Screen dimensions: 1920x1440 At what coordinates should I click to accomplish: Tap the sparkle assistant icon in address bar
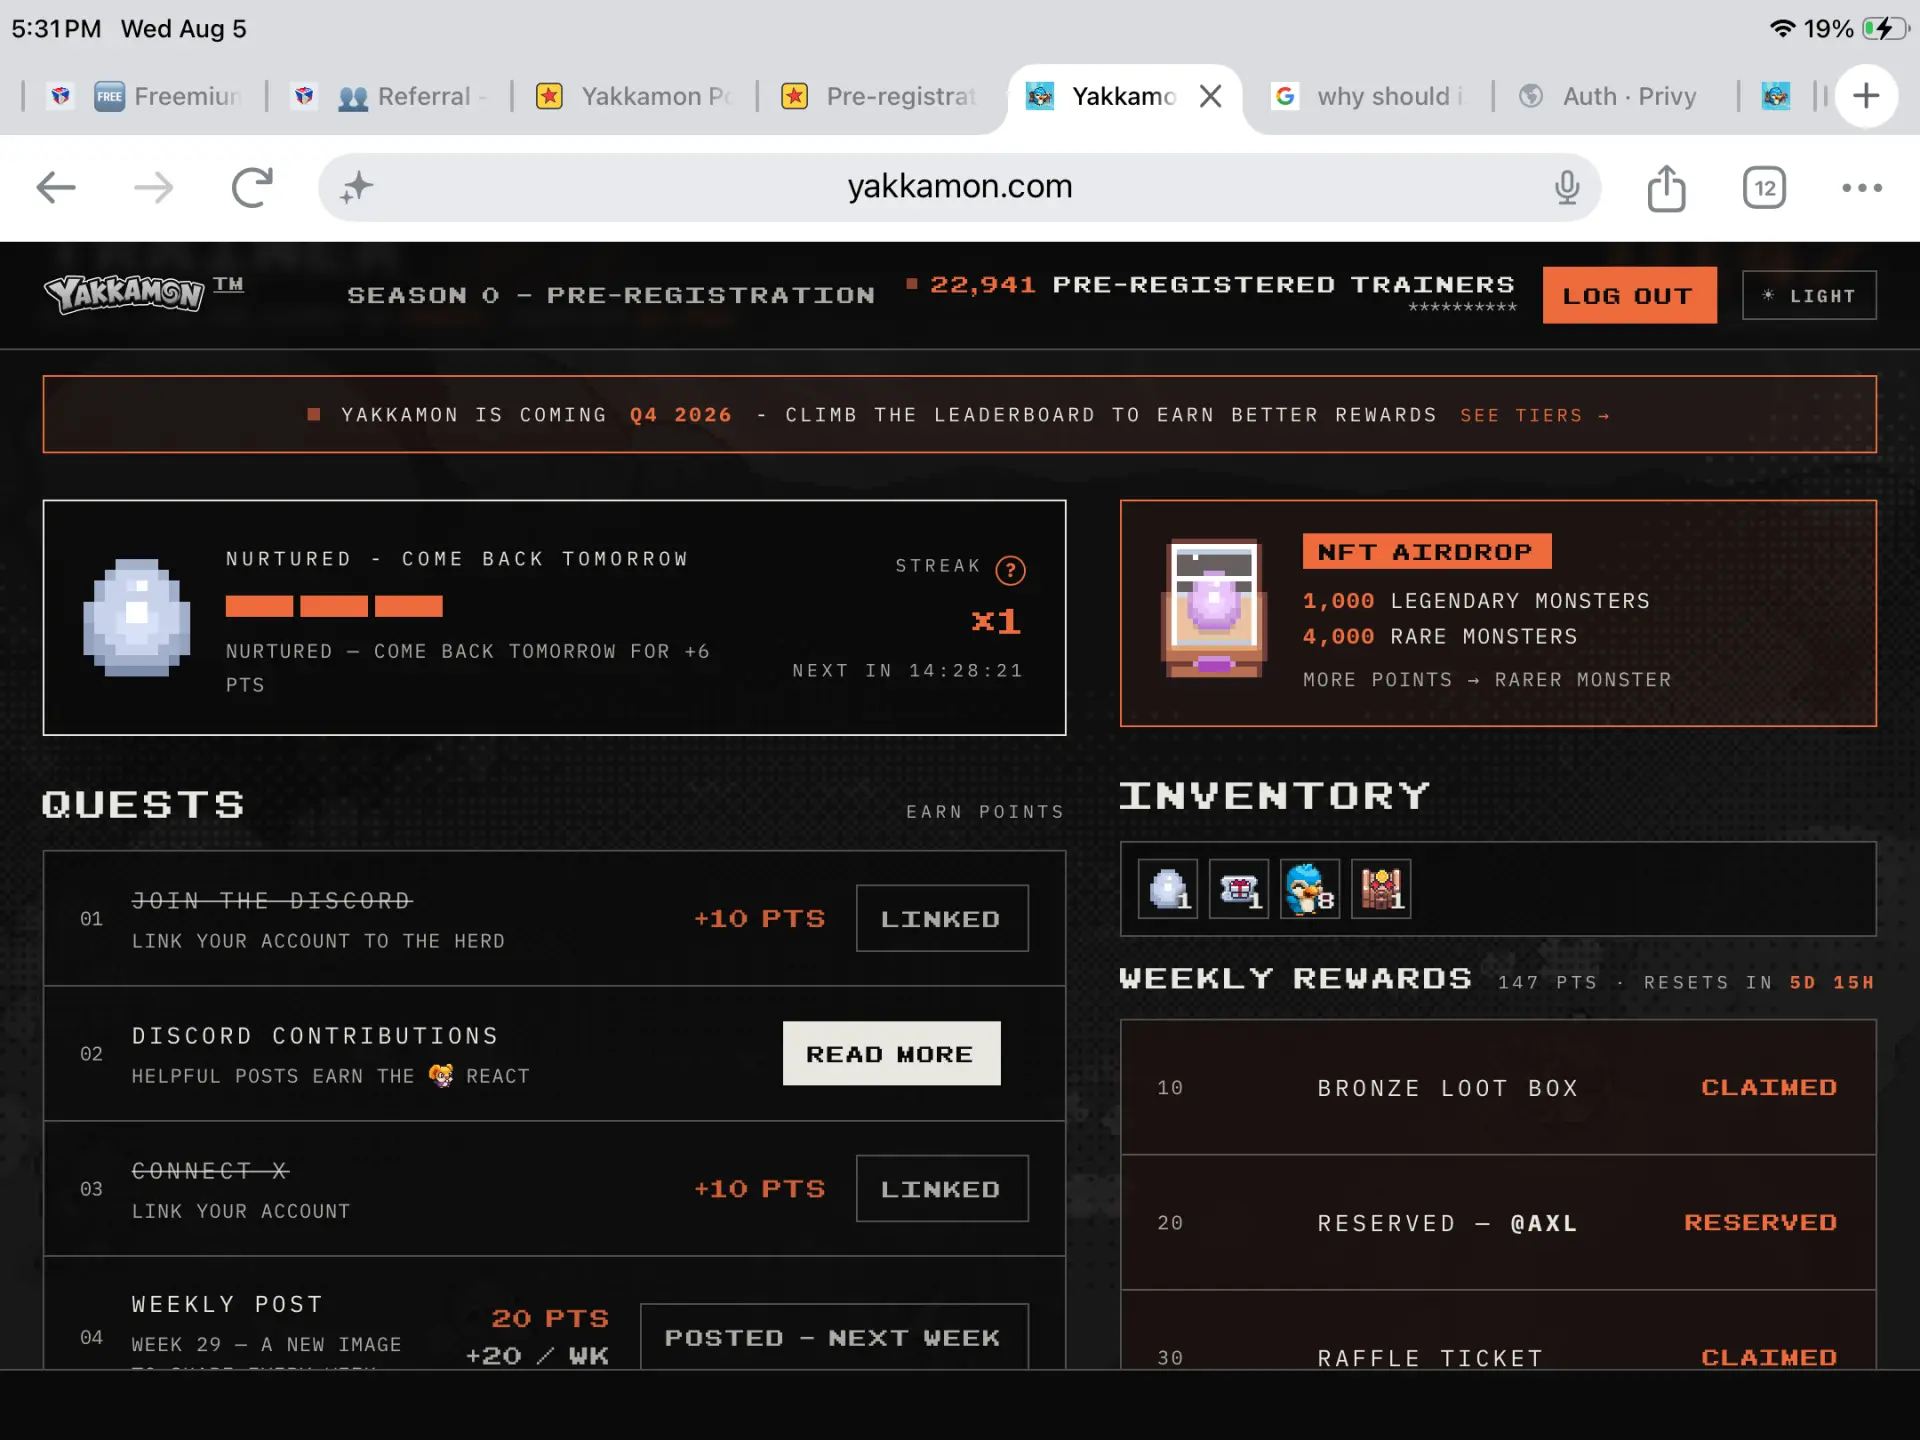click(356, 187)
